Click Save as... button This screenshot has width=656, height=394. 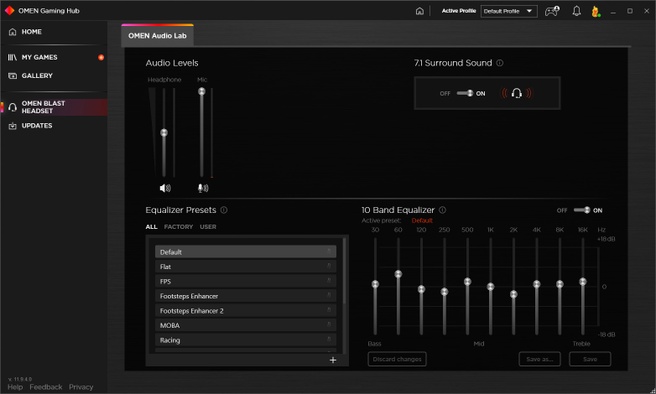540,359
